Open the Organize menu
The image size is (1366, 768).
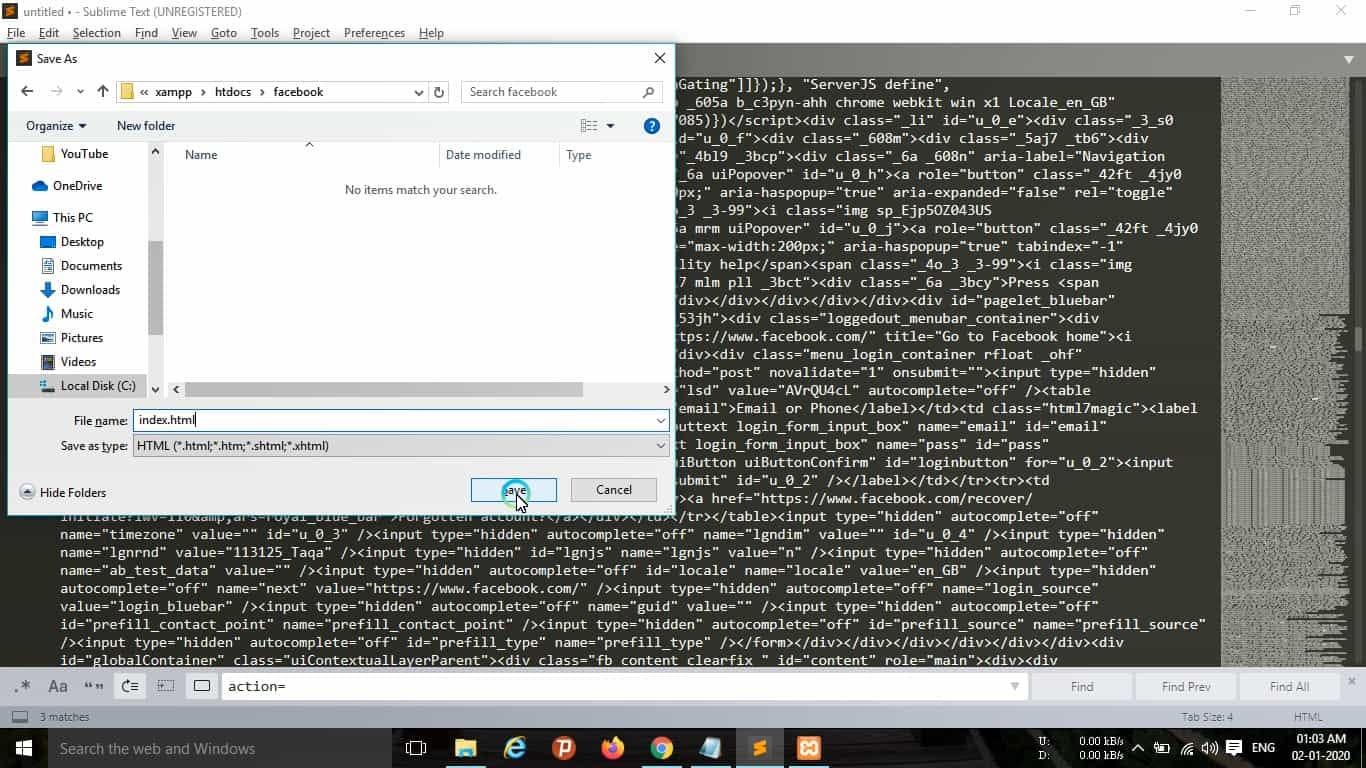click(56, 126)
